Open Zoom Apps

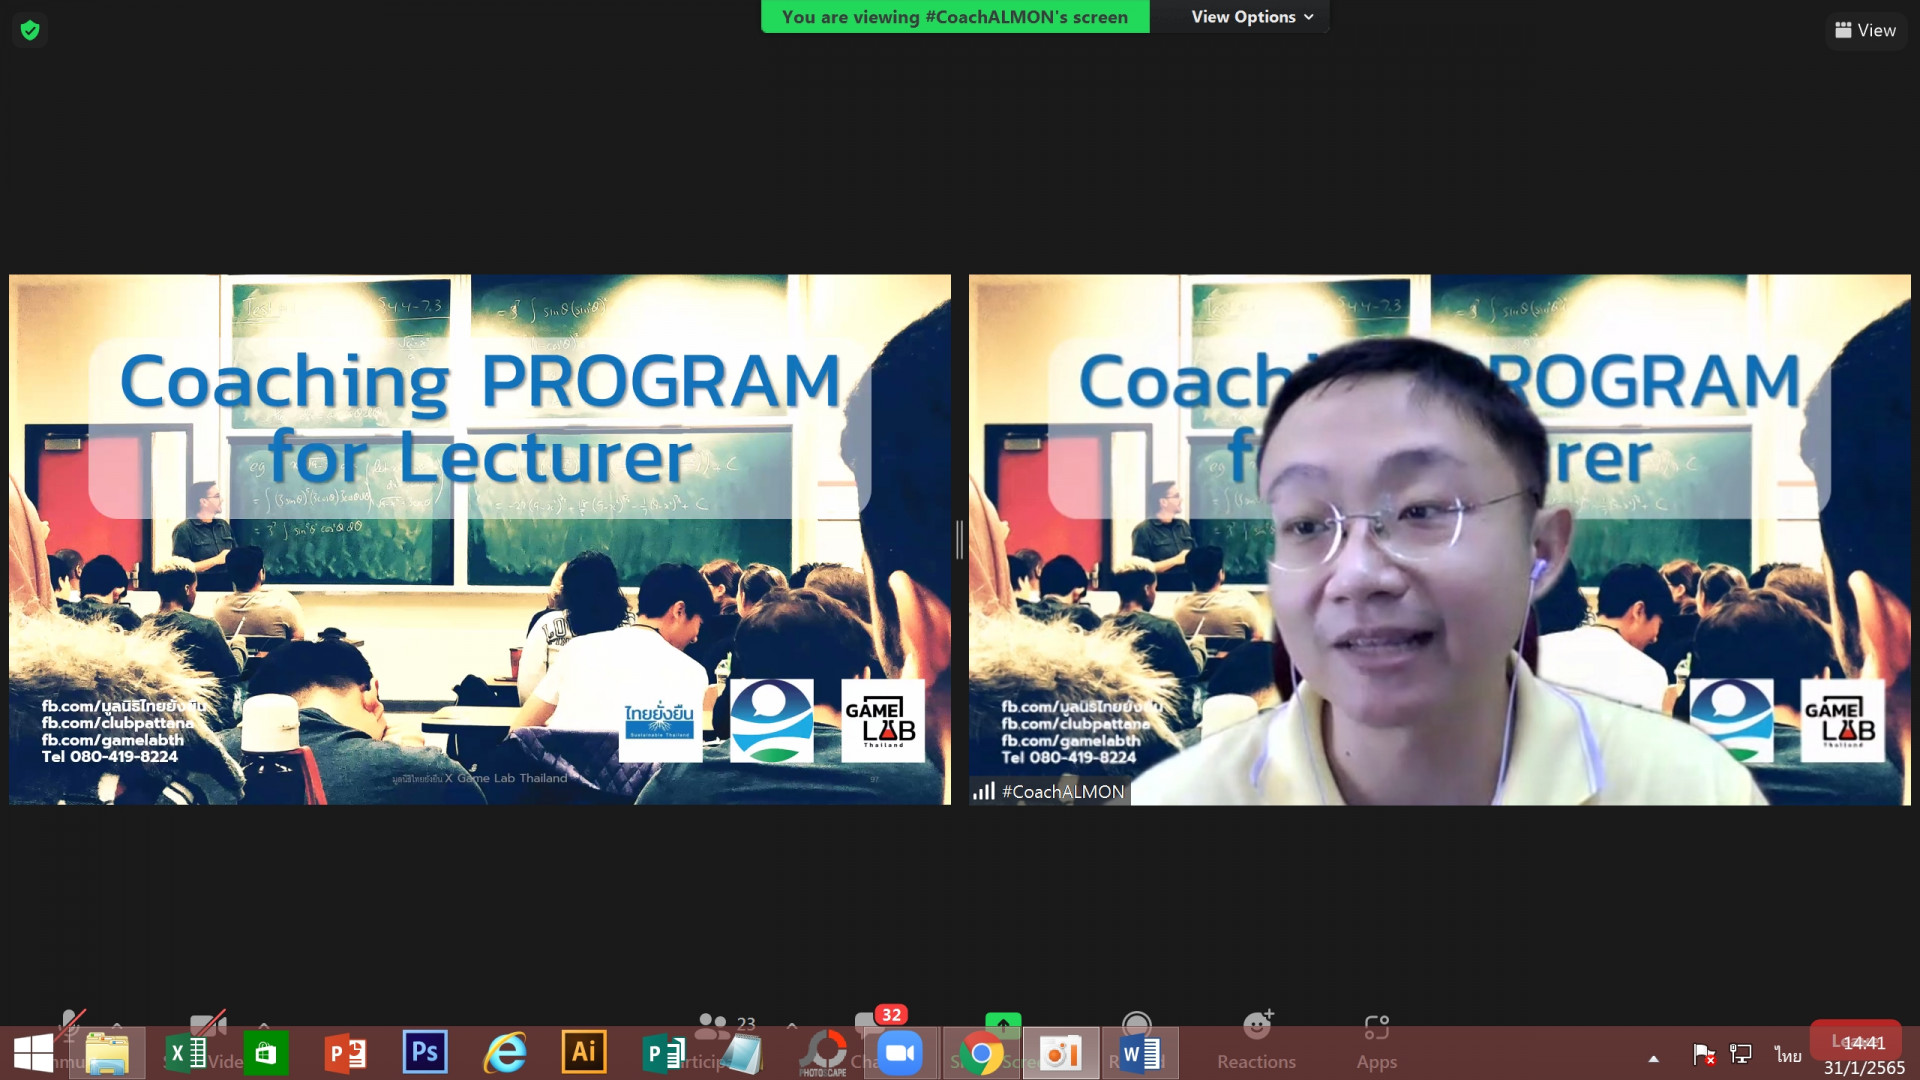pyautogui.click(x=1377, y=1040)
